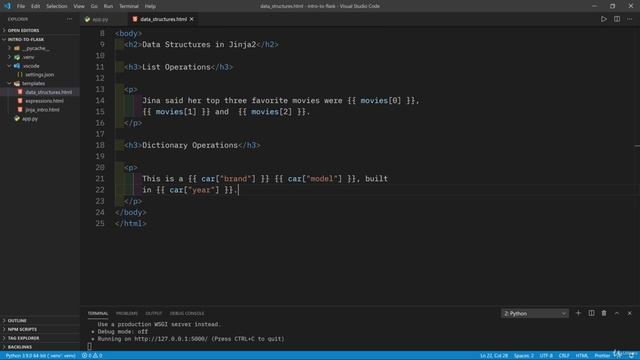Split the terminal pane
Screen dimensions: 640x360
(591, 313)
